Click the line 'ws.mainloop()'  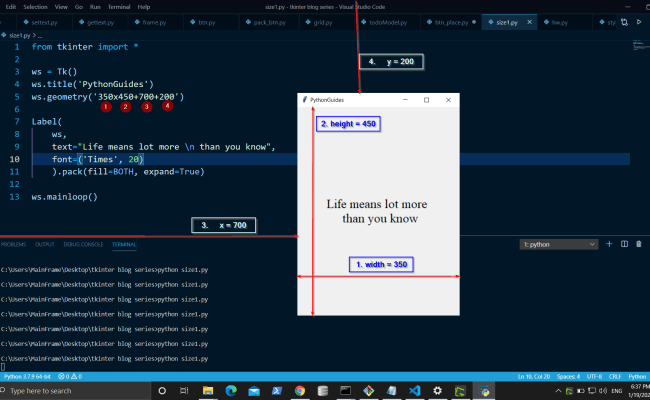click(x=65, y=196)
